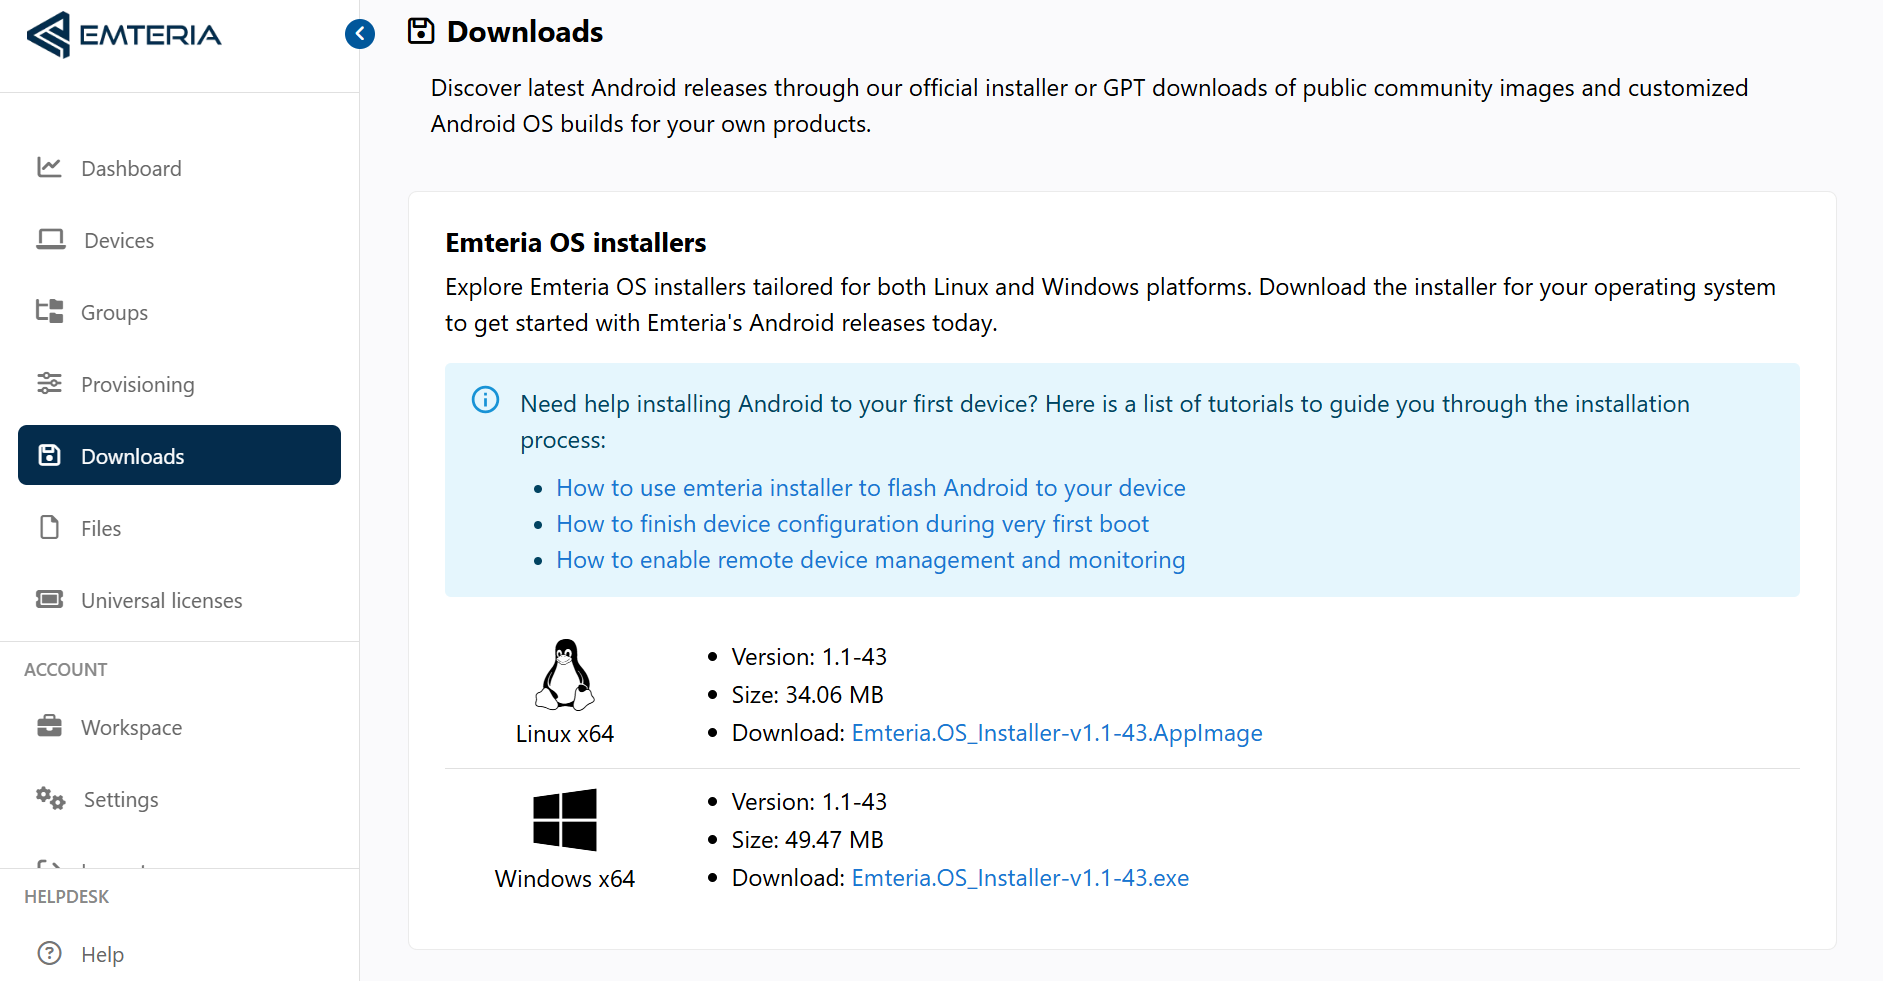Click the Emteria logo

[123, 35]
